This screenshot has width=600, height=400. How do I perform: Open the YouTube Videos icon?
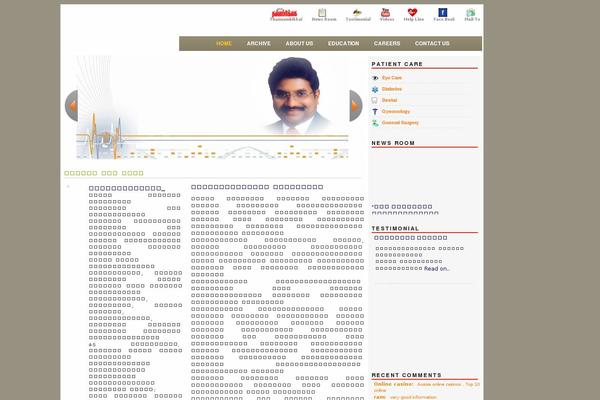[385, 13]
